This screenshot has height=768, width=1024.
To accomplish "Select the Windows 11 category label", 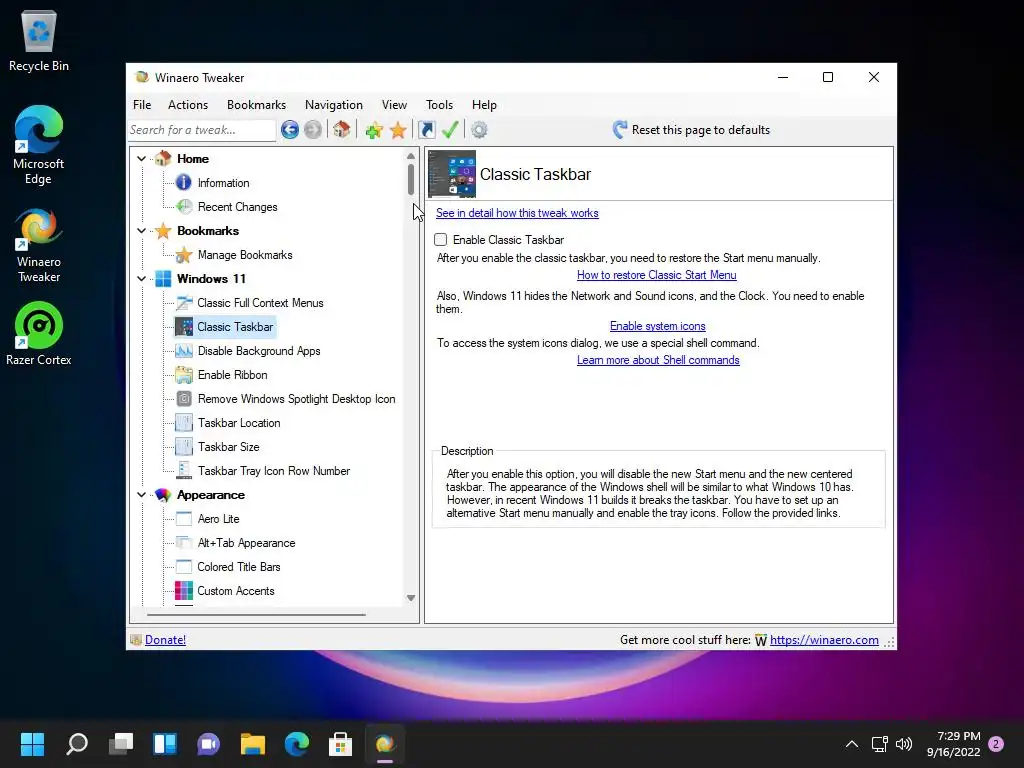I will coord(212,279).
